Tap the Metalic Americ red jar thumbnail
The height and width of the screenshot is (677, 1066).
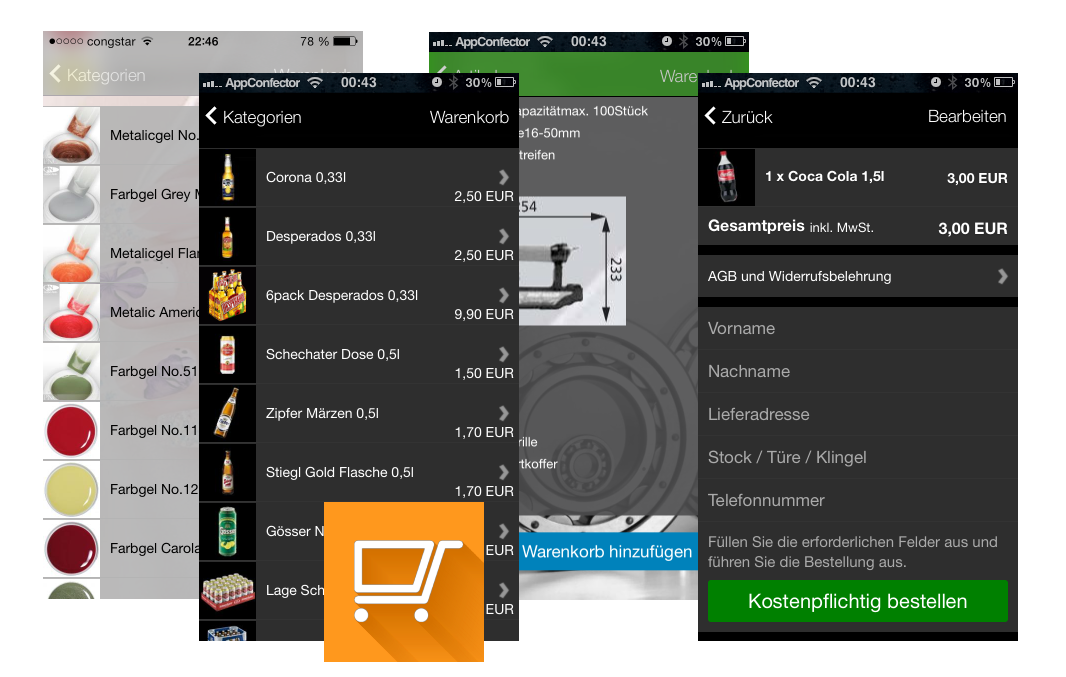tap(71, 313)
